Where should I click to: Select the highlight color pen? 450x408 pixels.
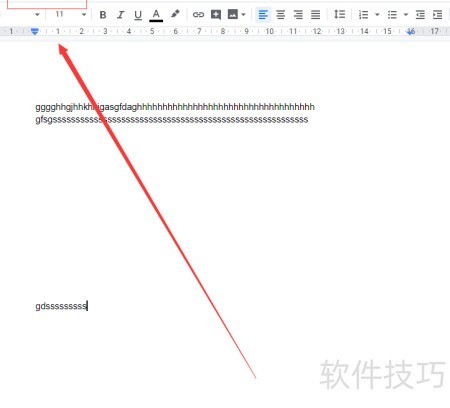coord(175,14)
